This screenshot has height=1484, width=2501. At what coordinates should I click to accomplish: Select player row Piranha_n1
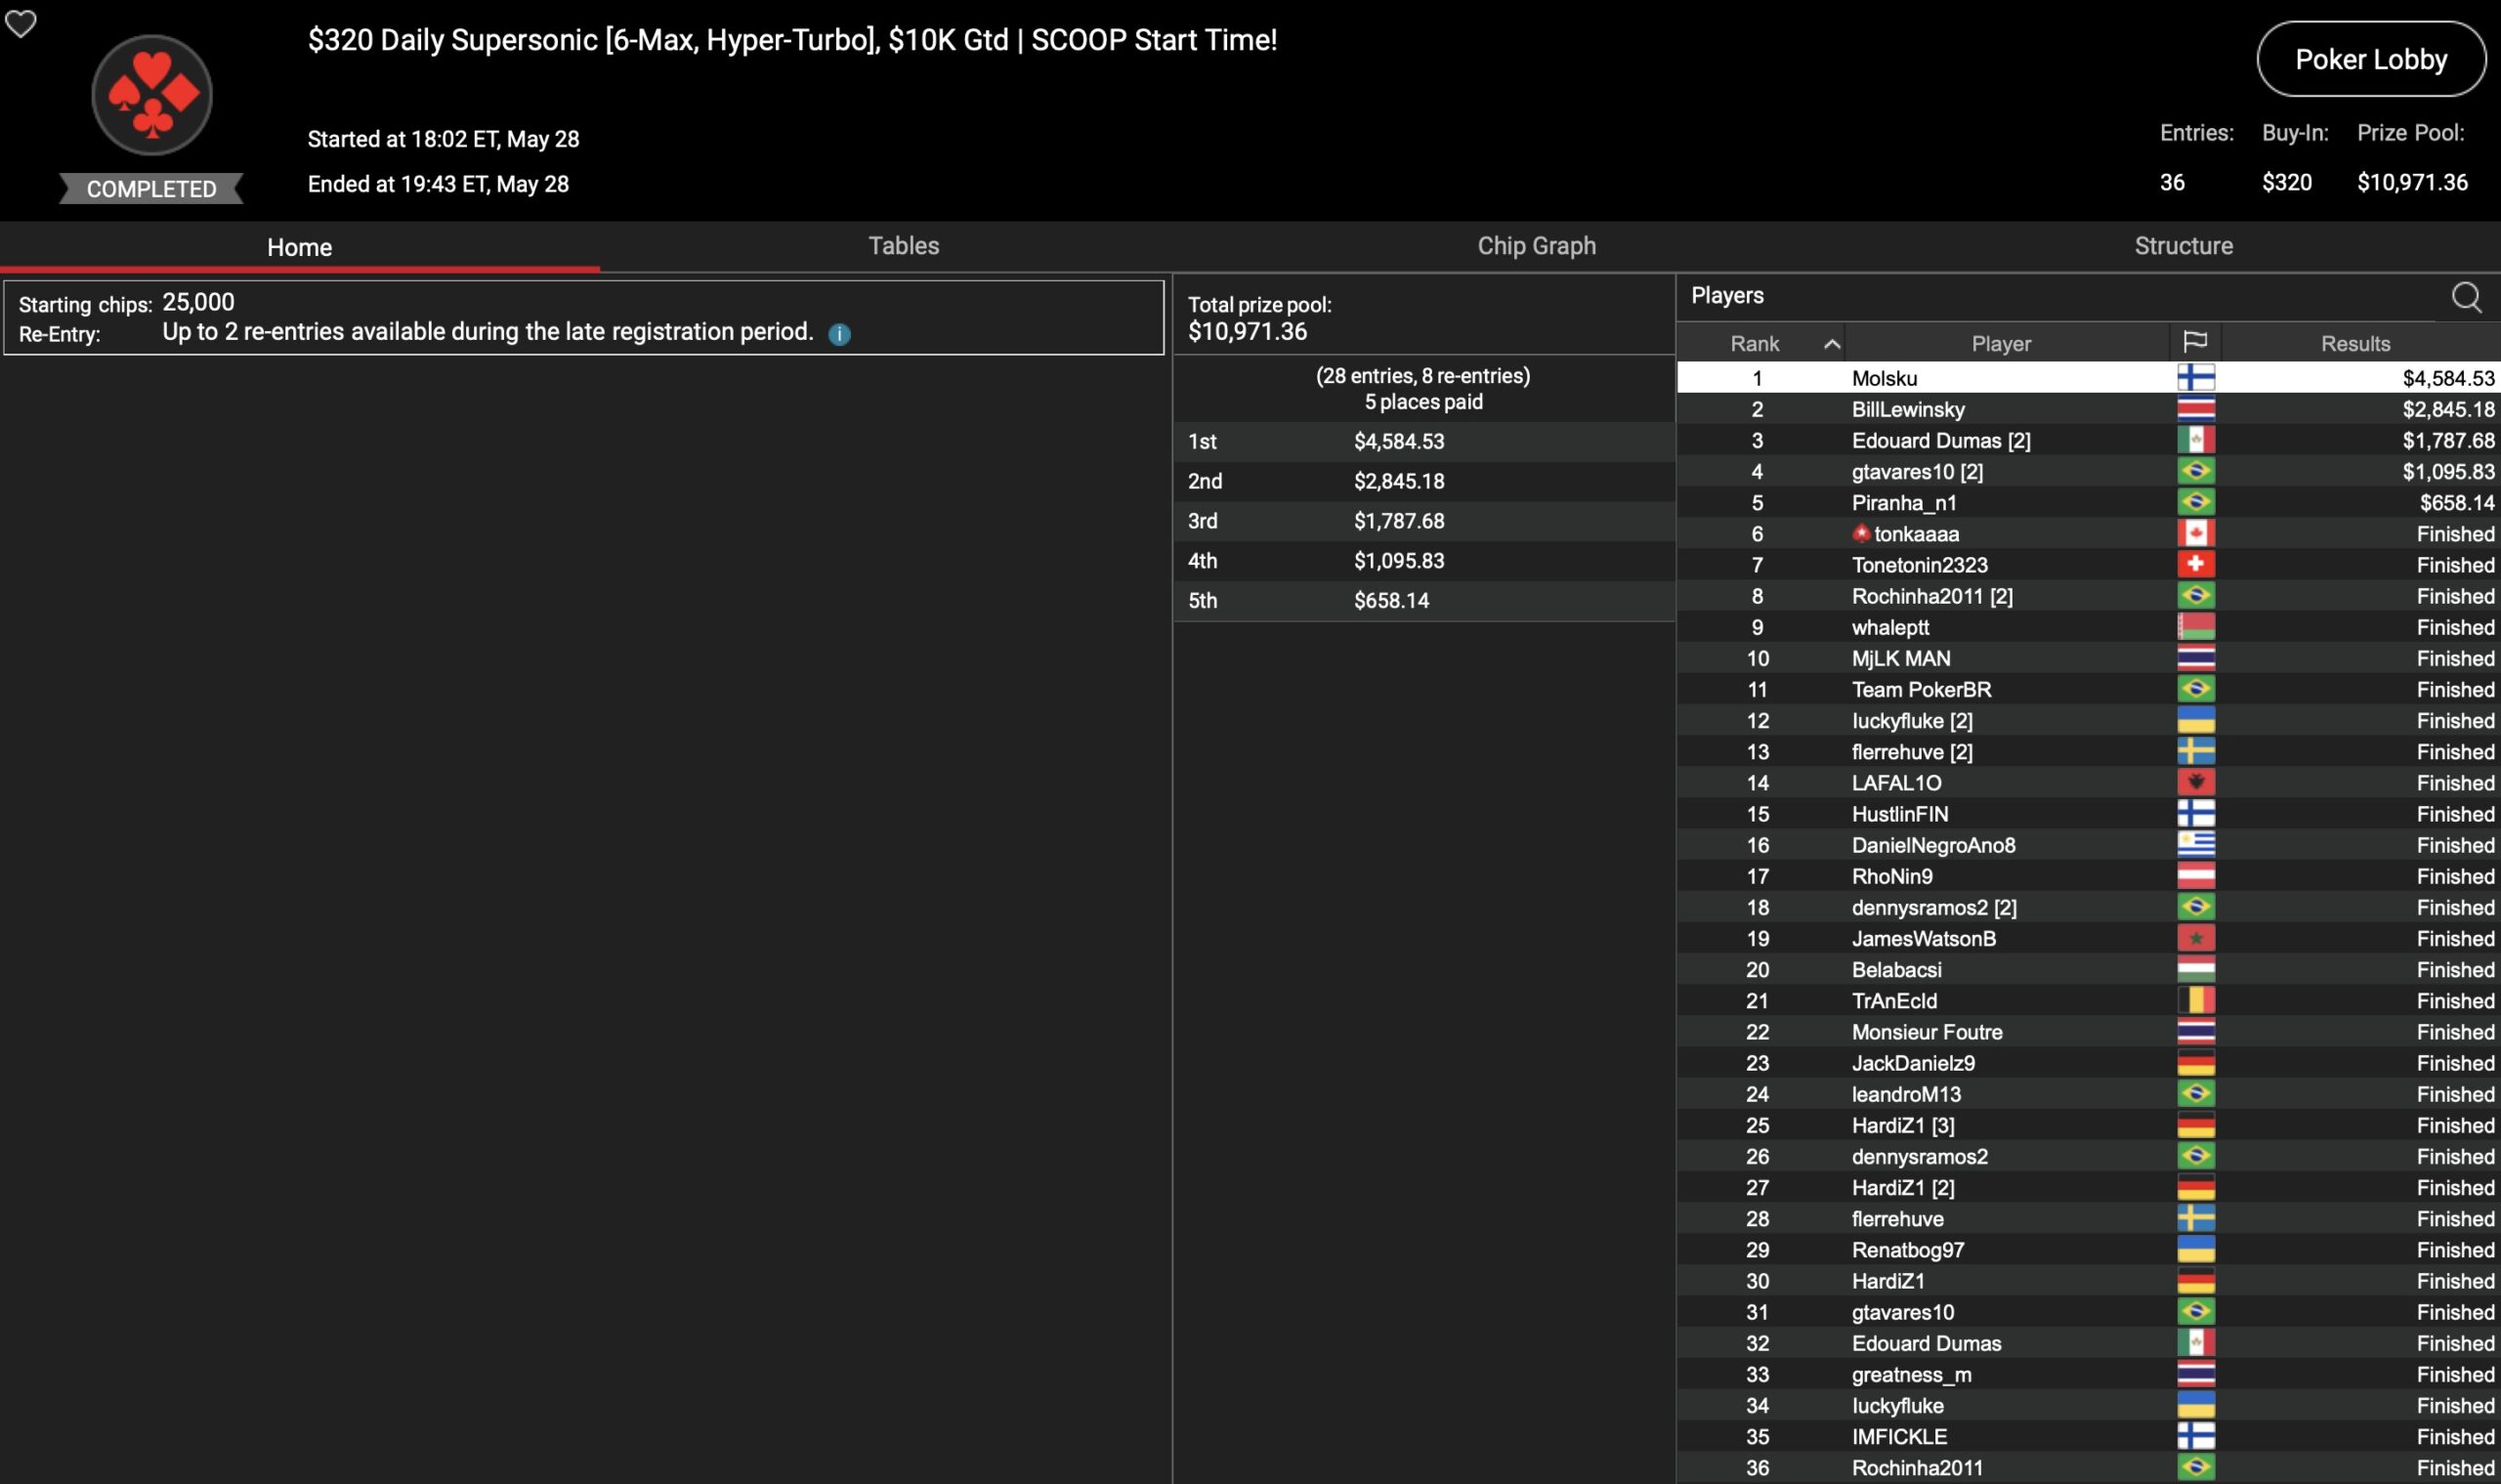click(x=1903, y=503)
